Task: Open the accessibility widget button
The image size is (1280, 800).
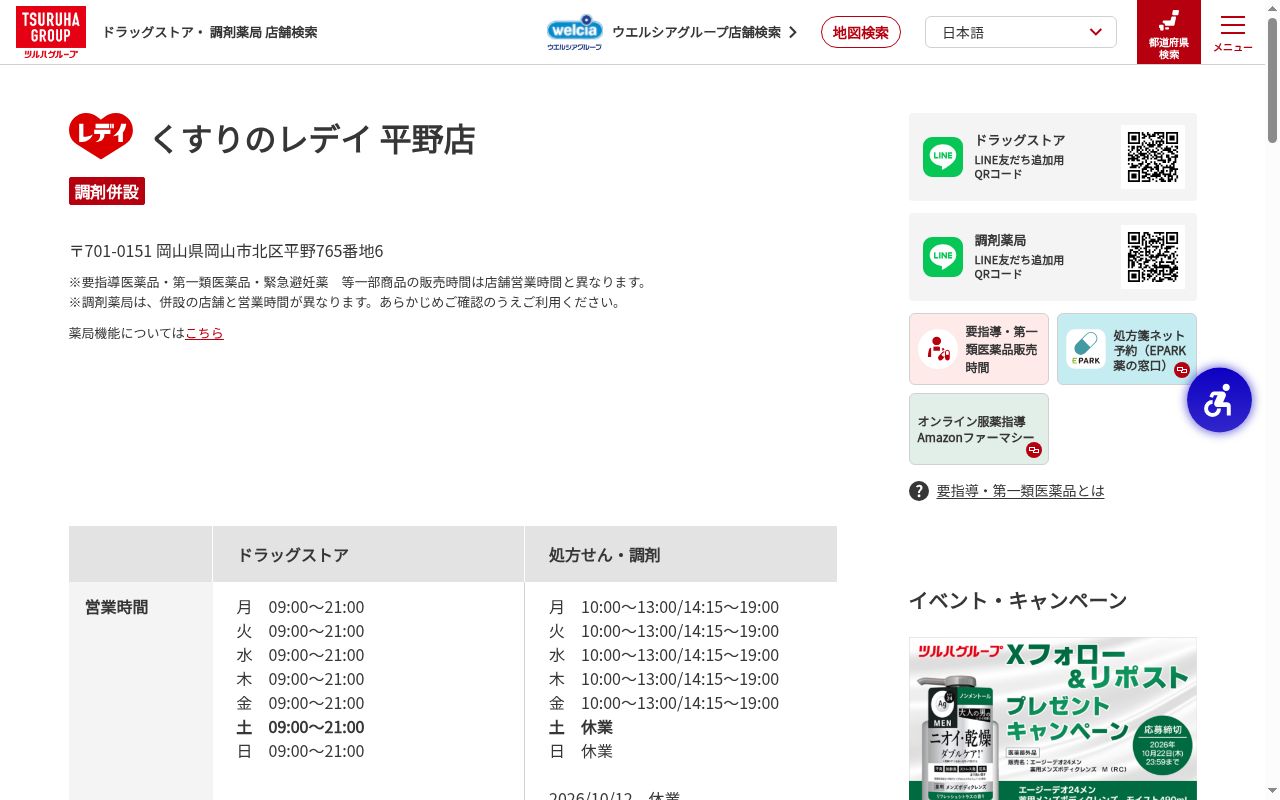Action: click(x=1219, y=400)
